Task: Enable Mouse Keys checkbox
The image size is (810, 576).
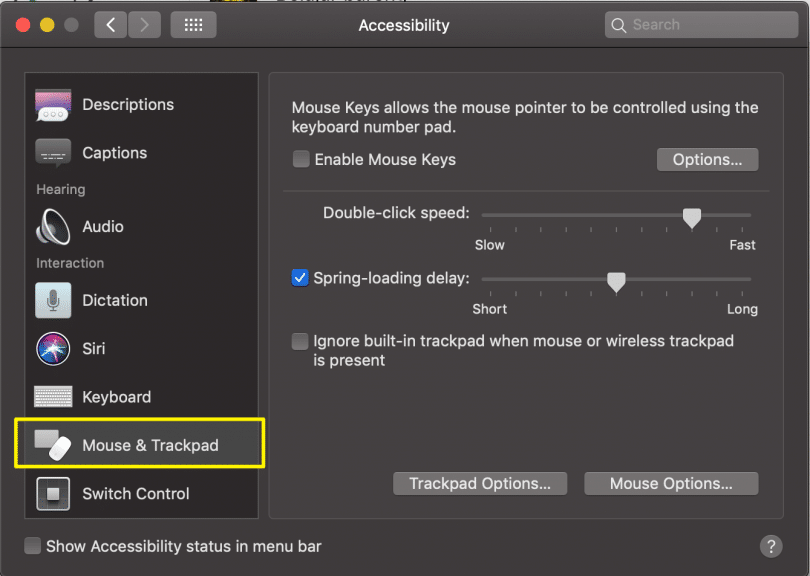Action: point(301,159)
